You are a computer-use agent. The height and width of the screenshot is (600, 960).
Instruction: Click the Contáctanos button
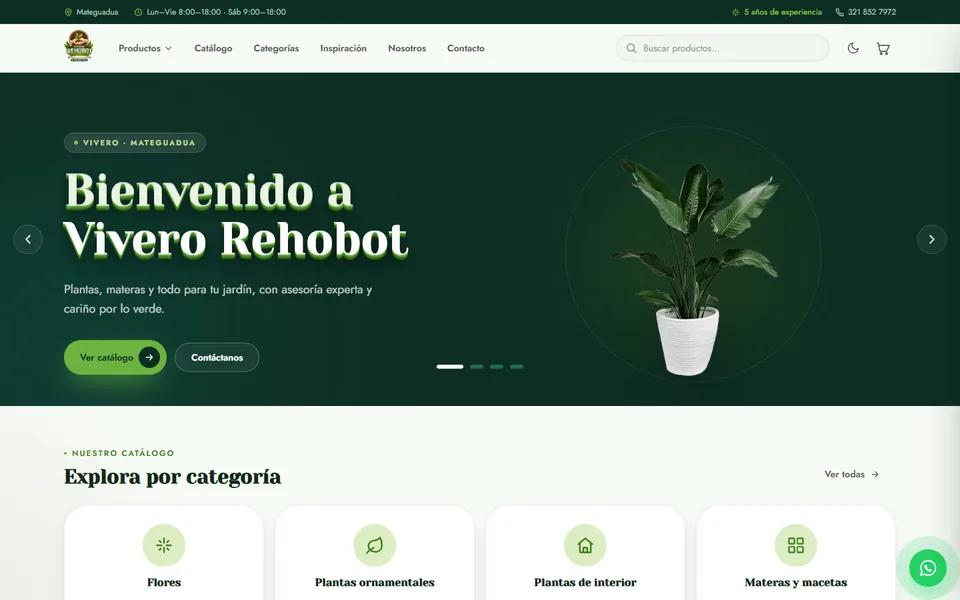217,358
